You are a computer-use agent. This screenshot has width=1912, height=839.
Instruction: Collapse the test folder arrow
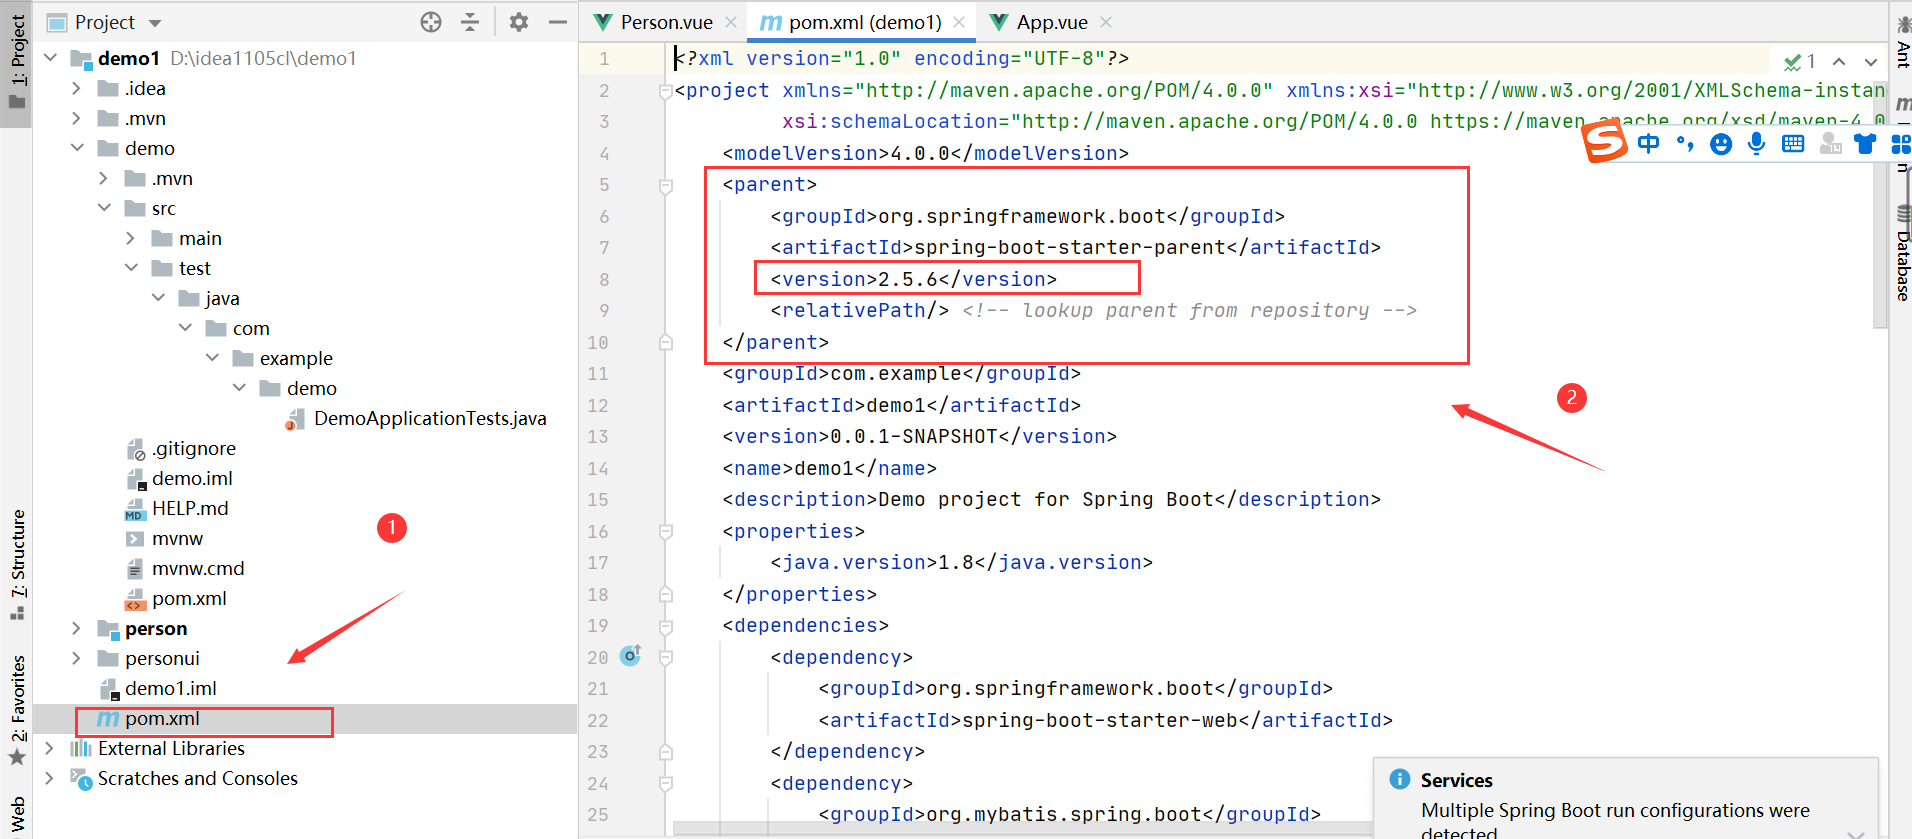tap(131, 268)
